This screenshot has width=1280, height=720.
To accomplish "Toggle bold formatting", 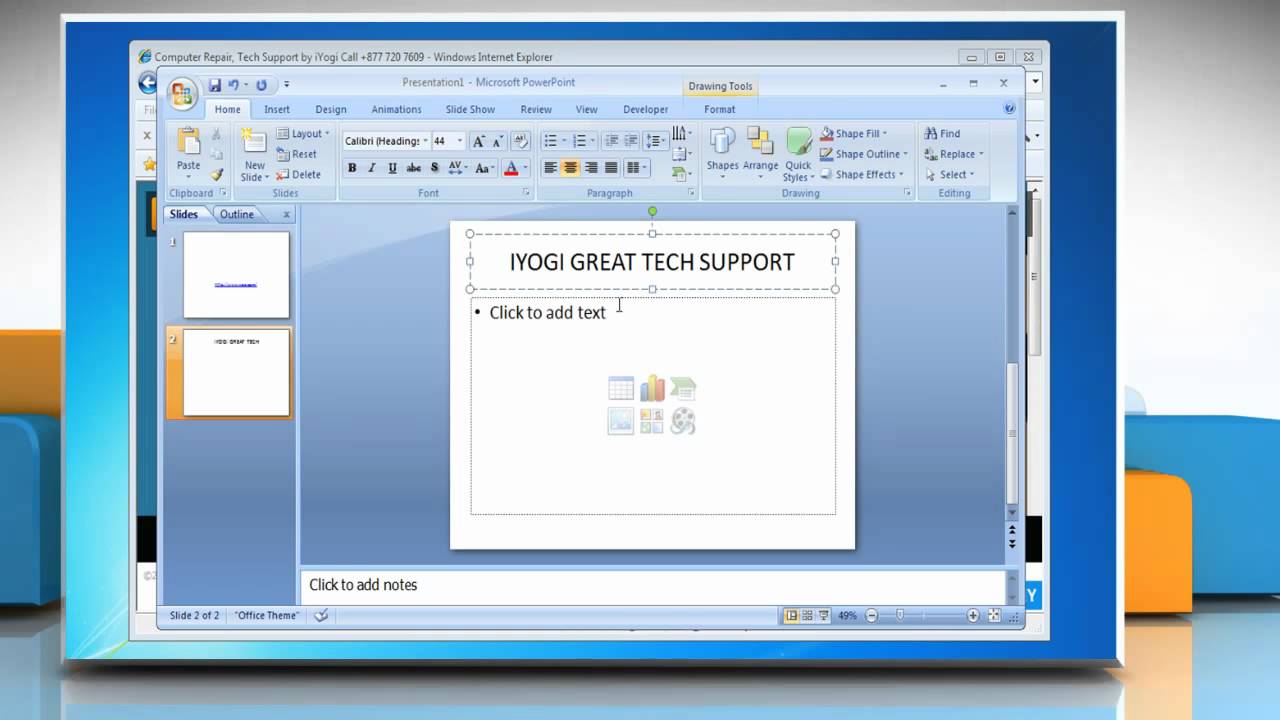I will tap(352, 168).
